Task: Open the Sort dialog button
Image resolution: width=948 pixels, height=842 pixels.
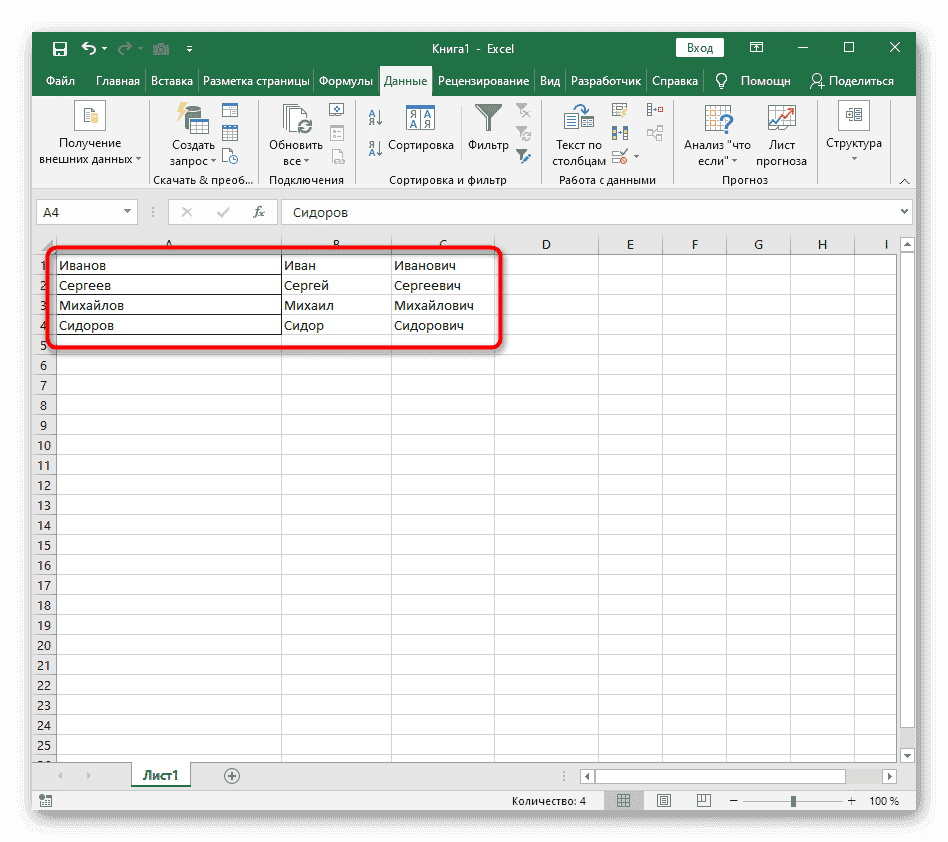Action: tap(420, 129)
